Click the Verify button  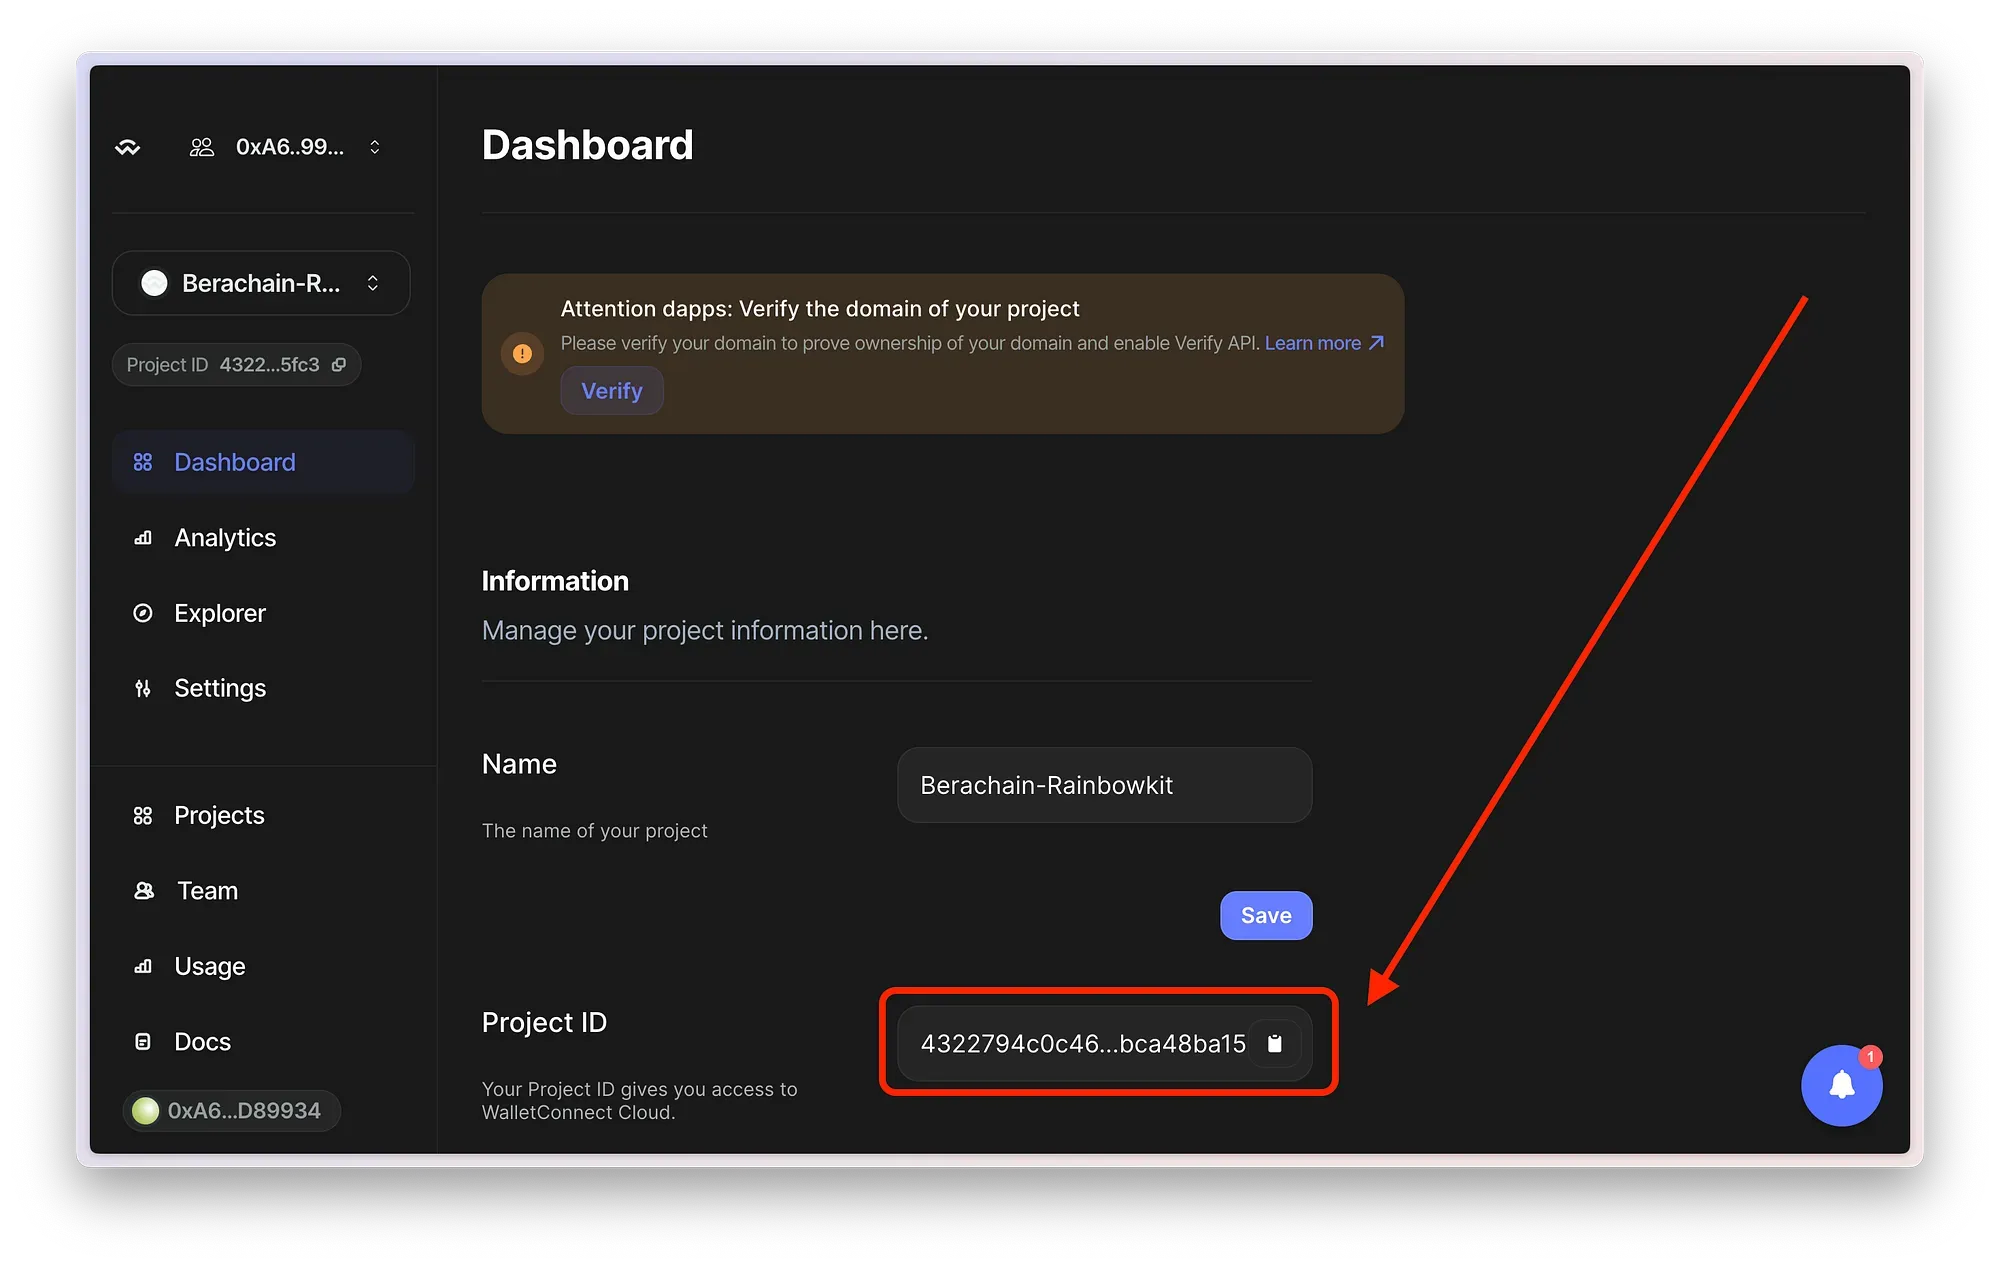(x=612, y=391)
